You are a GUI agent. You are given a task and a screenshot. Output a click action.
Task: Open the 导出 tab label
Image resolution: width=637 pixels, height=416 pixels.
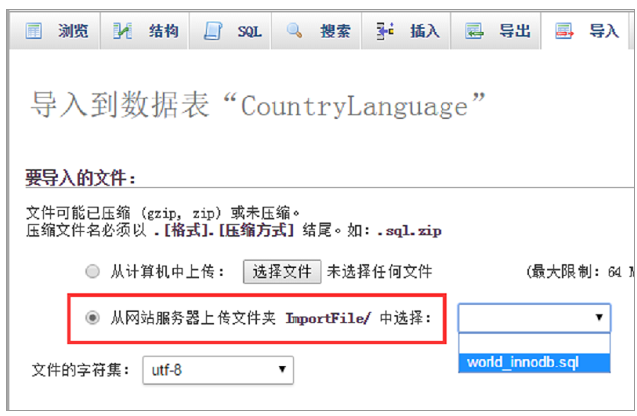(512, 31)
